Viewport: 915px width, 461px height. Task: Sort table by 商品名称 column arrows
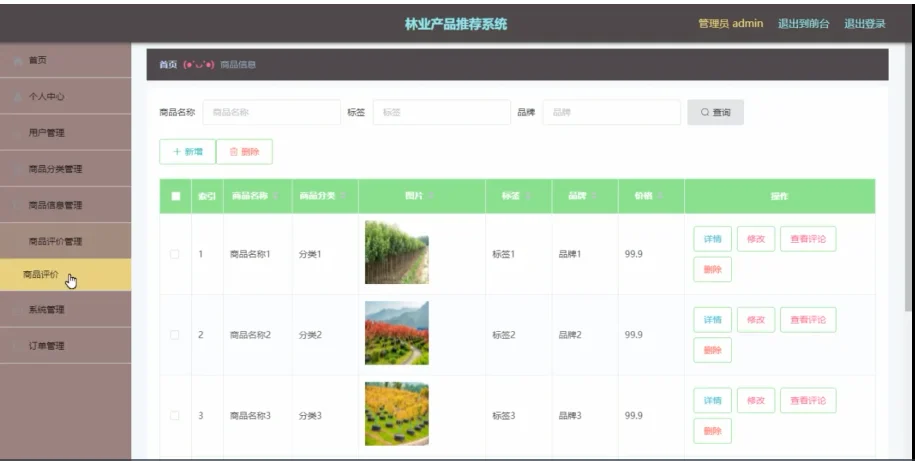click(x=275, y=196)
